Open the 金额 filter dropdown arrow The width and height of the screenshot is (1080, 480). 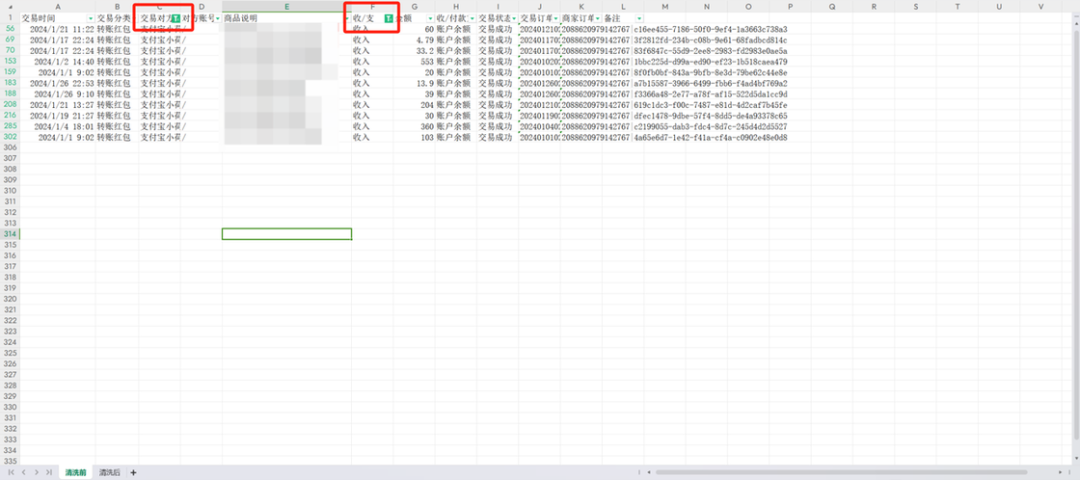[x=430, y=19]
